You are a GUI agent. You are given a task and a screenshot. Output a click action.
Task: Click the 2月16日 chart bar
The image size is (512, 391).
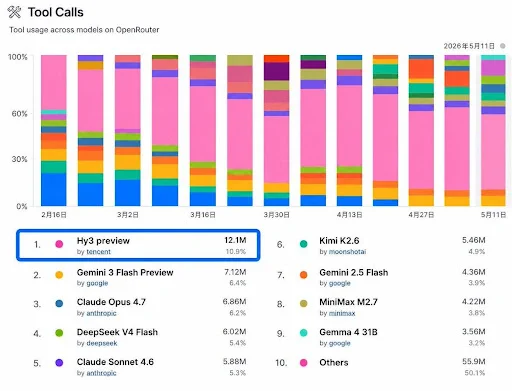(54, 130)
